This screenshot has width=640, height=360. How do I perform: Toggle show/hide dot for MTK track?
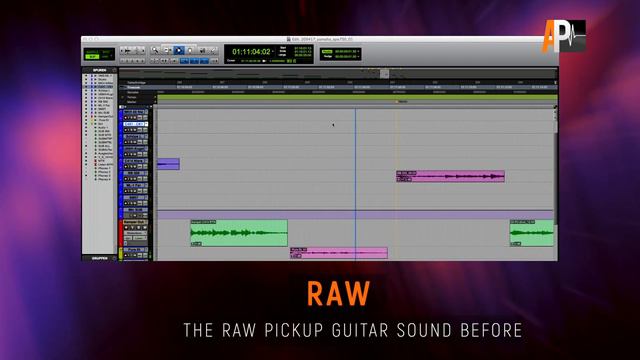86,161
